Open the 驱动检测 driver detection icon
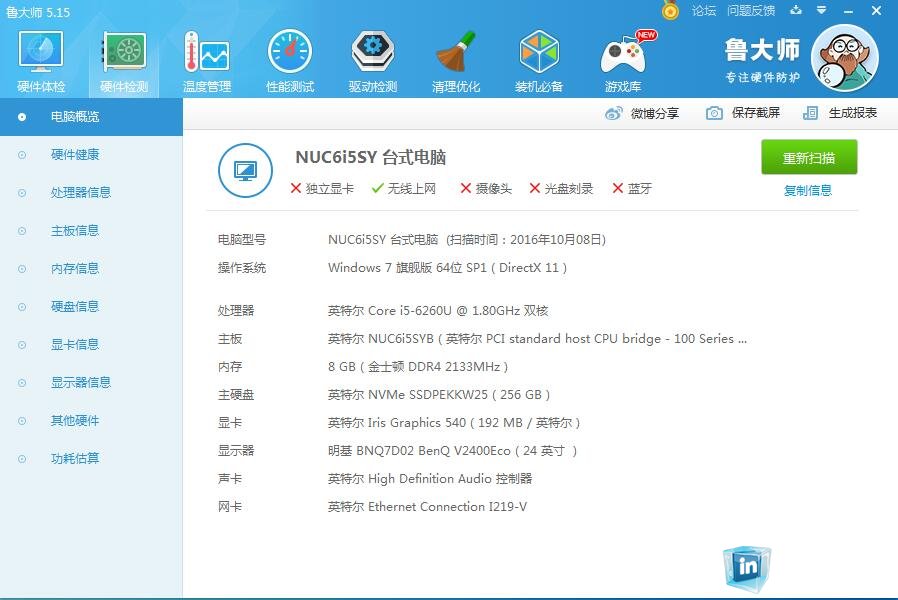The height and width of the screenshot is (600, 898). pyautogui.click(x=373, y=61)
